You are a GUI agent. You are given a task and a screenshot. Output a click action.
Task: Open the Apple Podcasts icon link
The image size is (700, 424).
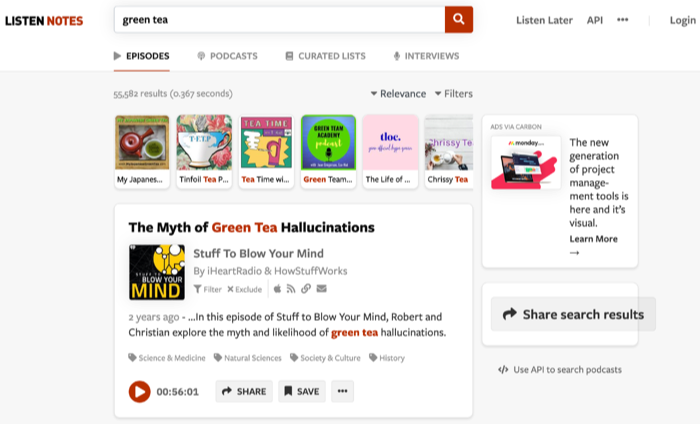tap(277, 289)
